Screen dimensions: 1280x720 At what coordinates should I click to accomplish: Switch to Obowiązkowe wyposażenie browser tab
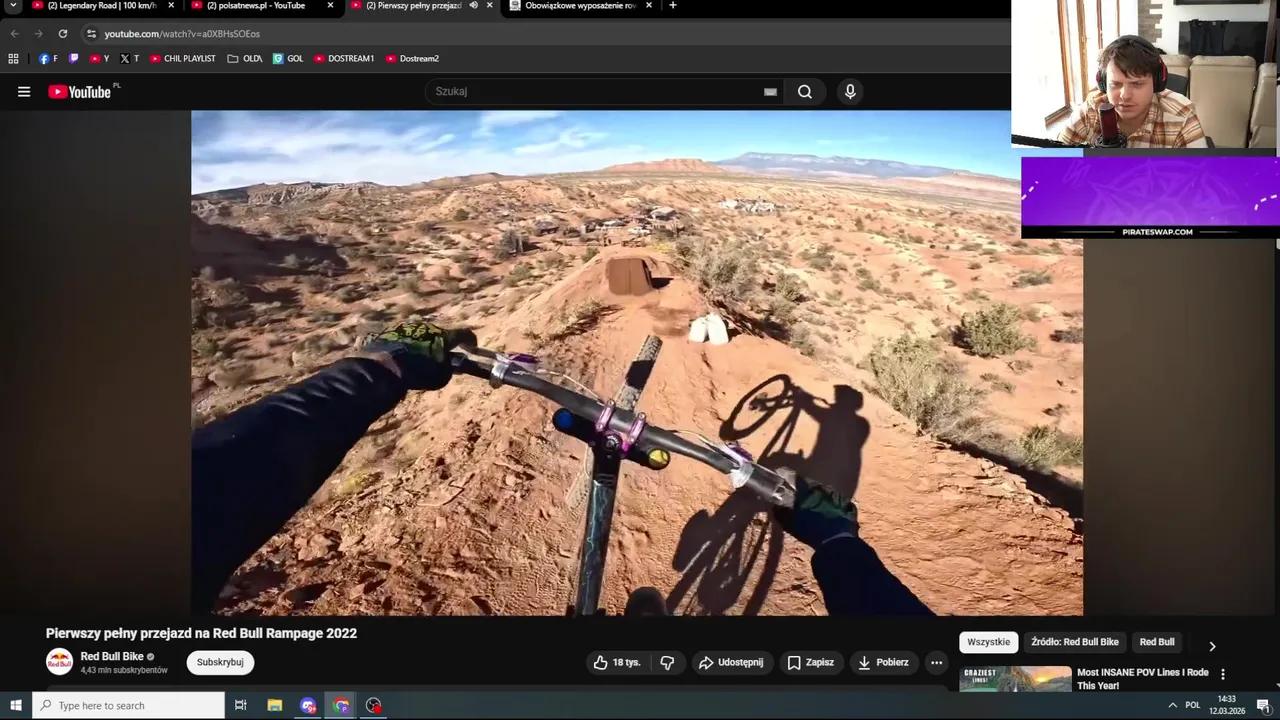(x=581, y=6)
